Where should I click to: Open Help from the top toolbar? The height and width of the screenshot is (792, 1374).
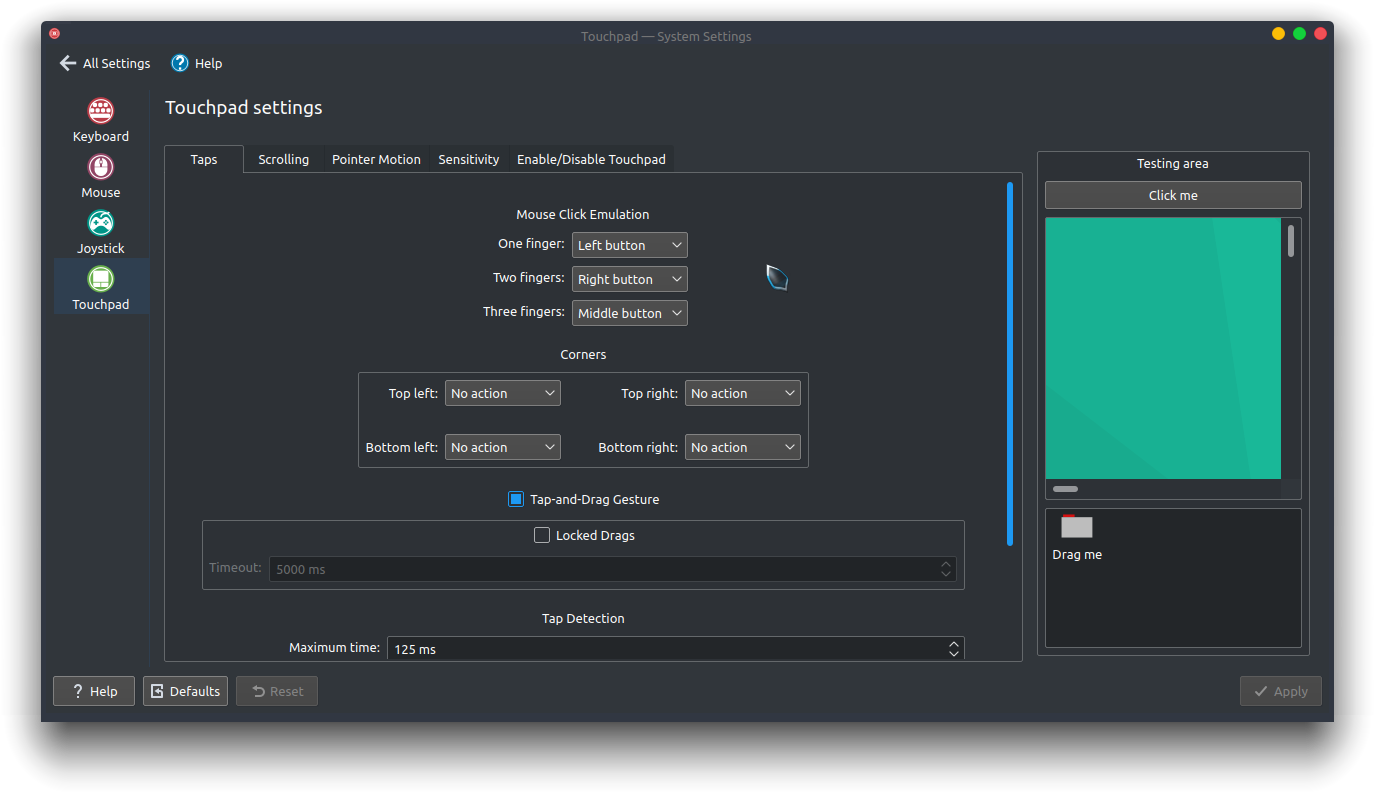coord(196,63)
